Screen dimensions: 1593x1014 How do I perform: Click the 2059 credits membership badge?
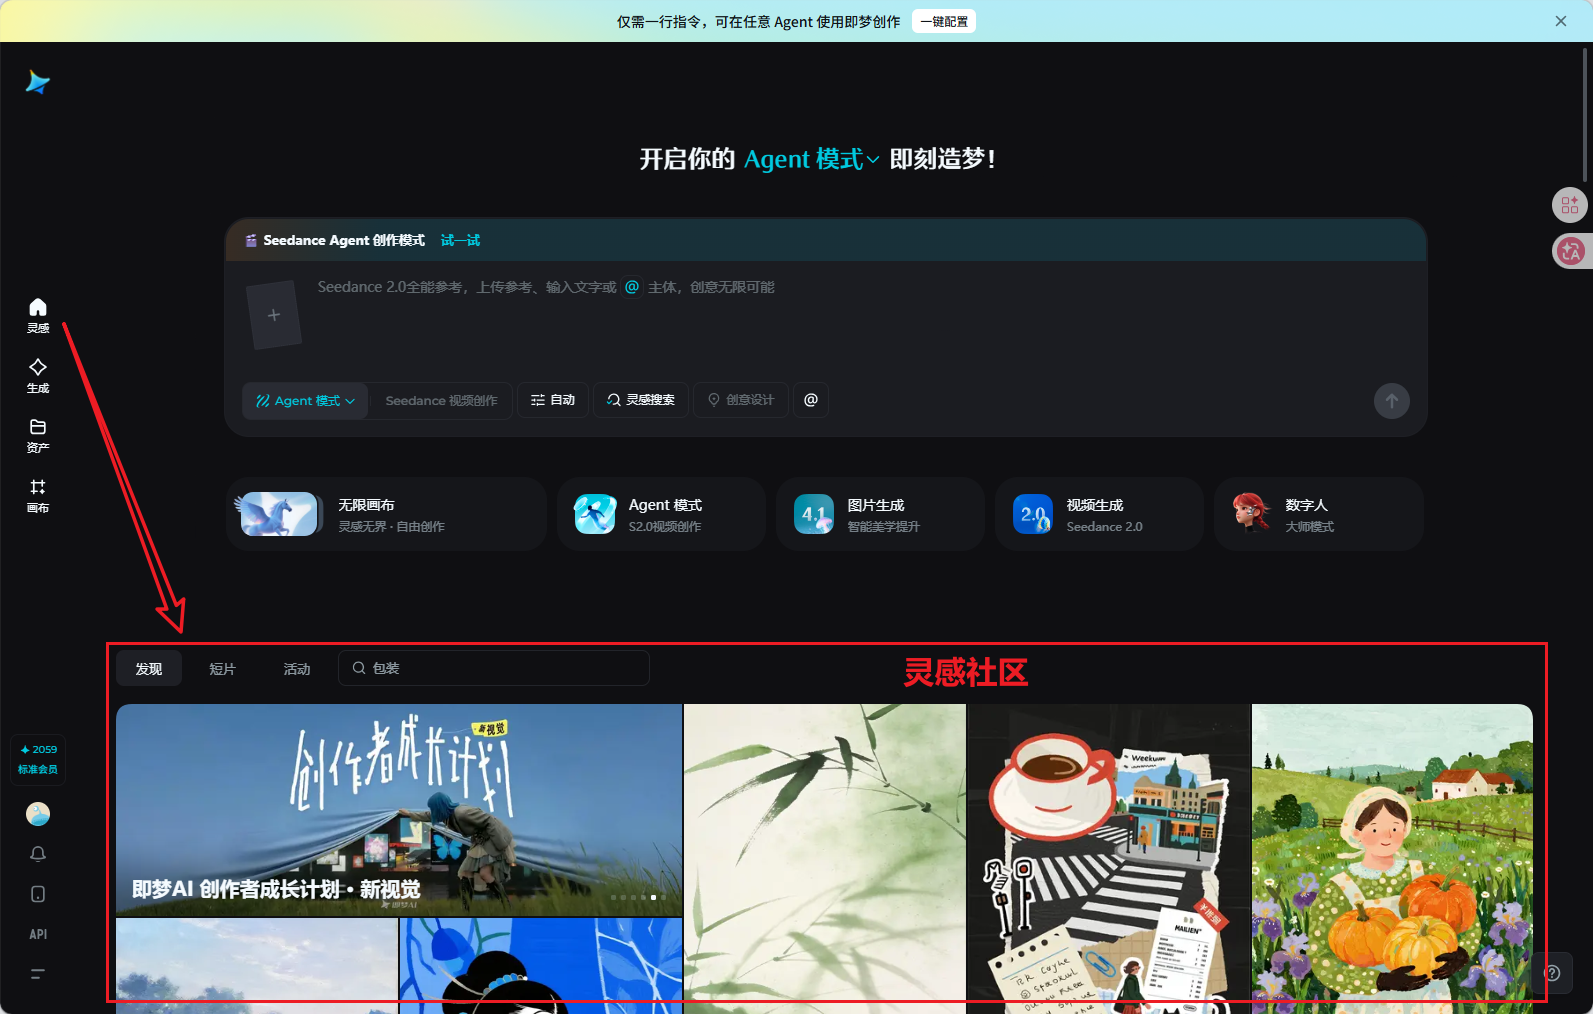(x=38, y=759)
